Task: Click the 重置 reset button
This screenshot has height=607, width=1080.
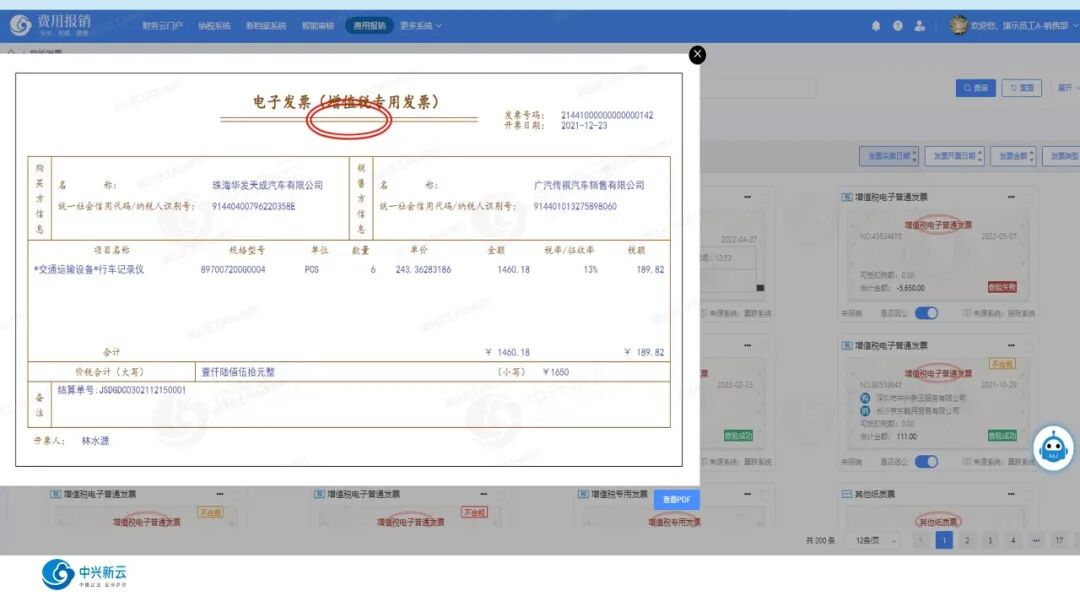Action: 1021,88
